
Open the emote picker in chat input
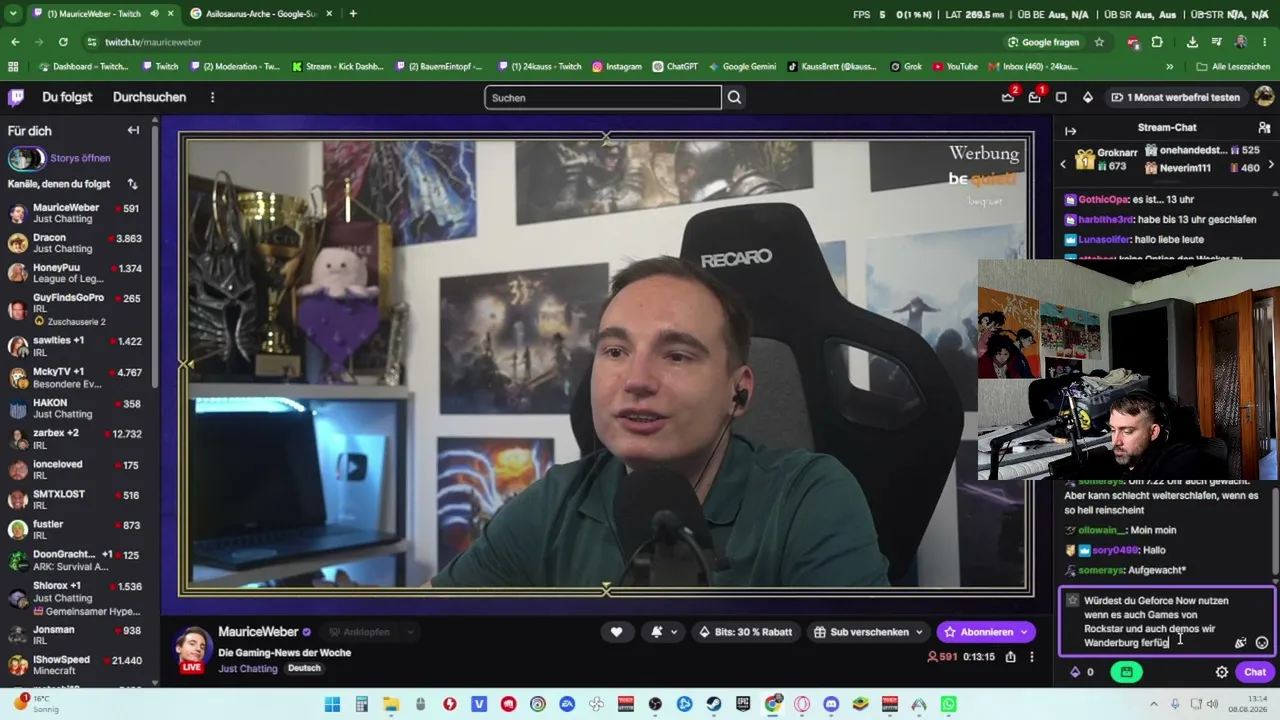point(1262,643)
